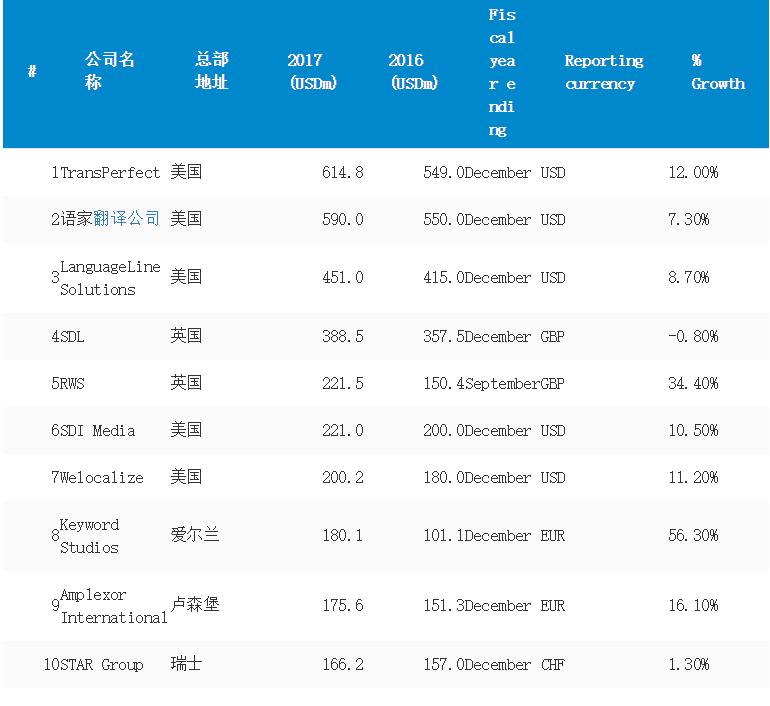
Task: Click the Reporting currency column header
Action: (604, 72)
